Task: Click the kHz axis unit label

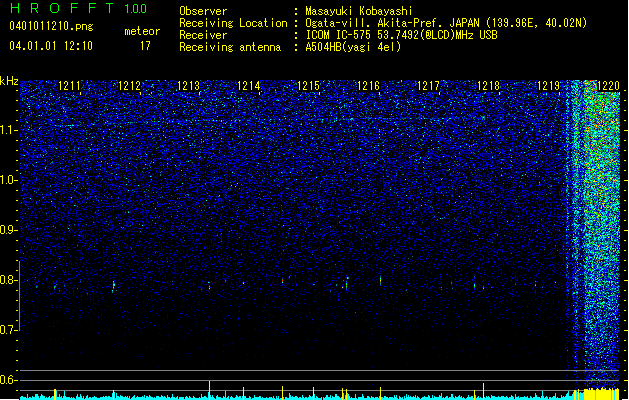Action: [x=9, y=81]
